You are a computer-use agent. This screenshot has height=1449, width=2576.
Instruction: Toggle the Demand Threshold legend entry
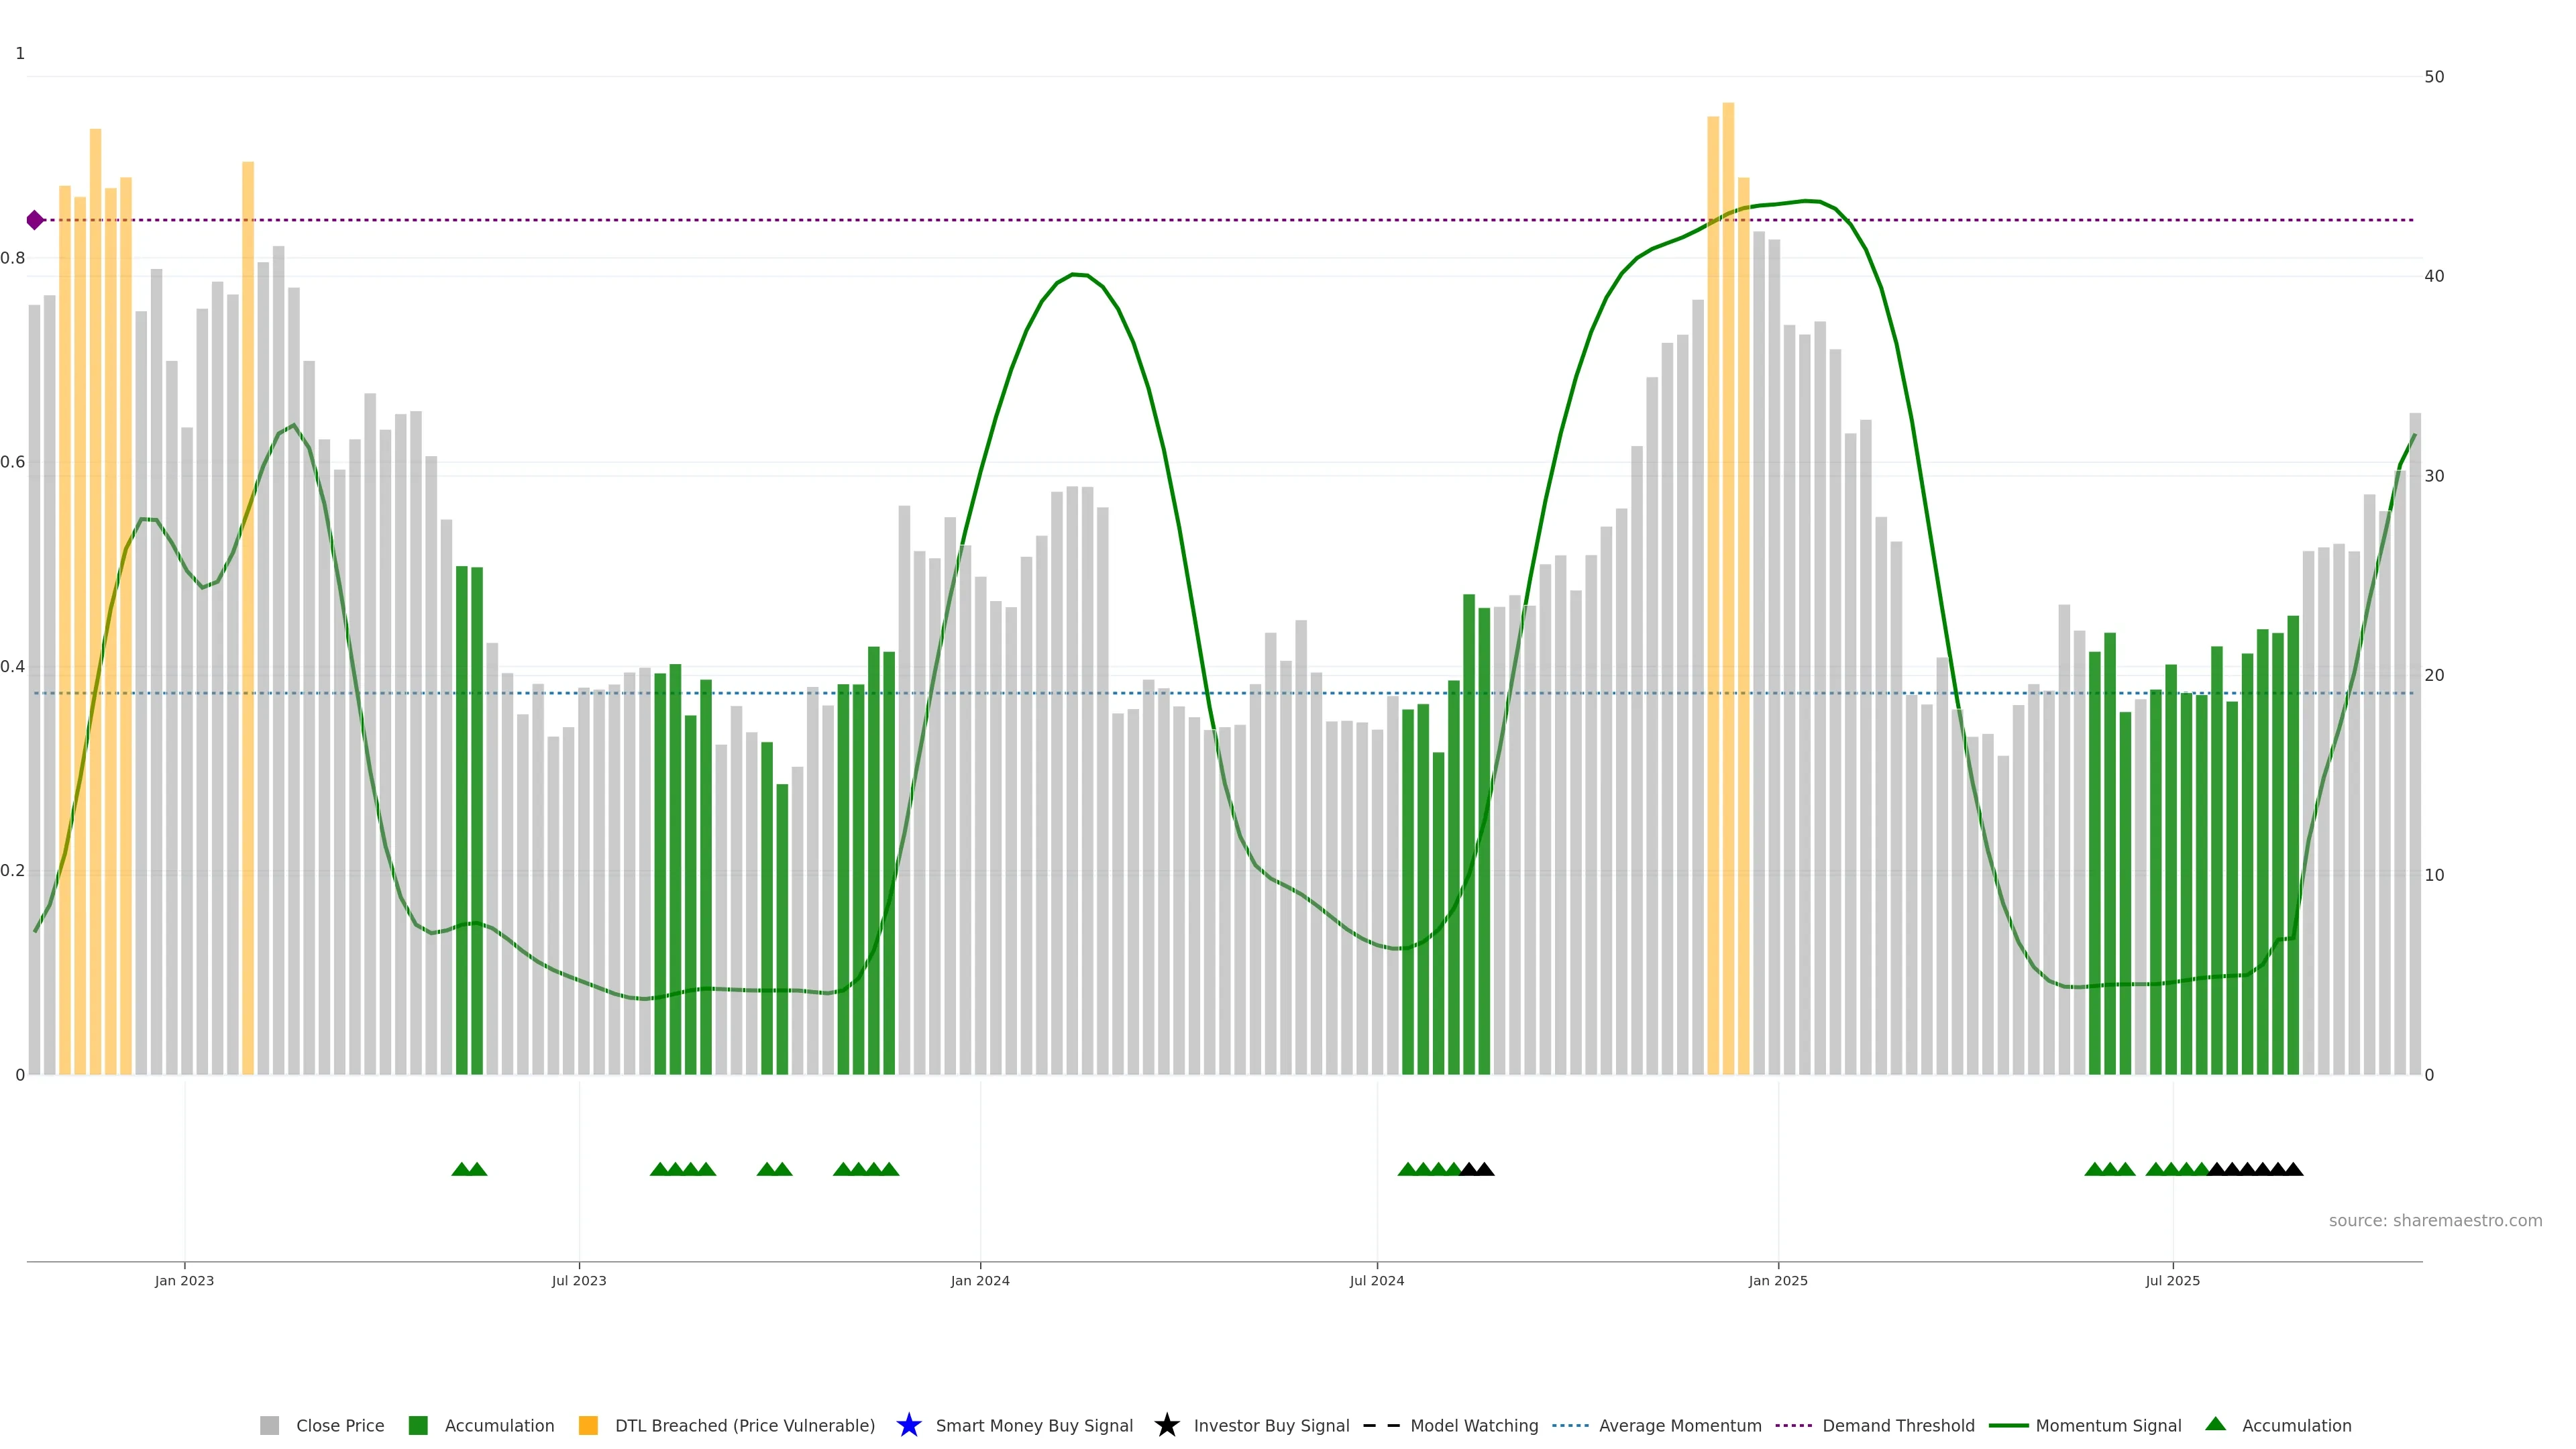tap(1897, 1425)
